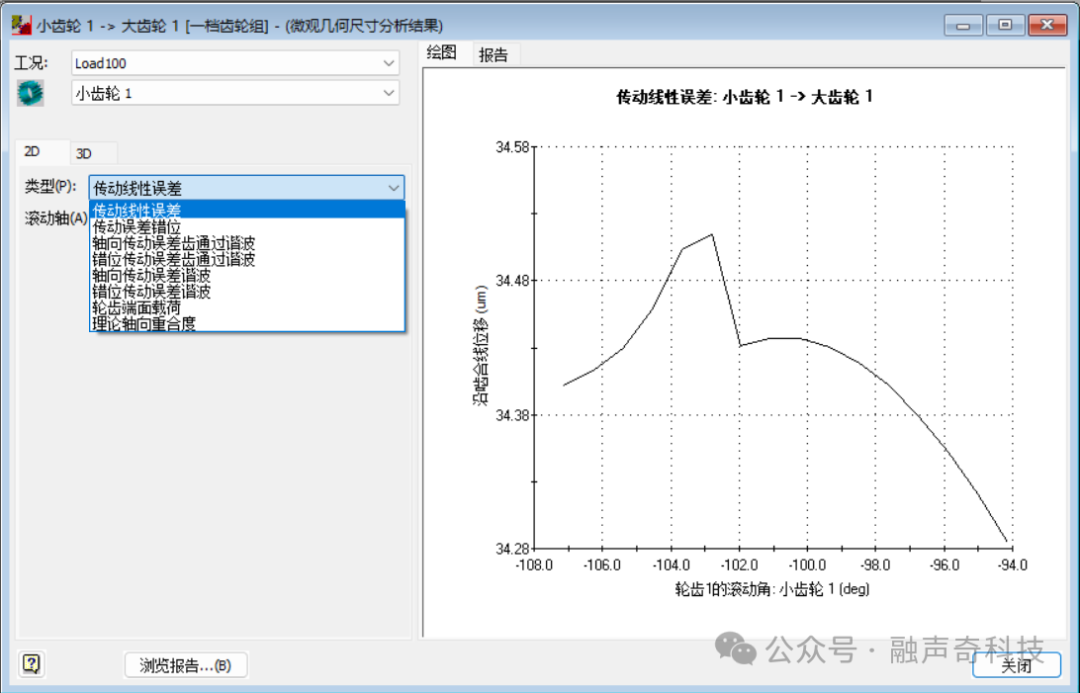Click the -96.0 x-axis value
The height and width of the screenshot is (693, 1080).
coord(944,566)
